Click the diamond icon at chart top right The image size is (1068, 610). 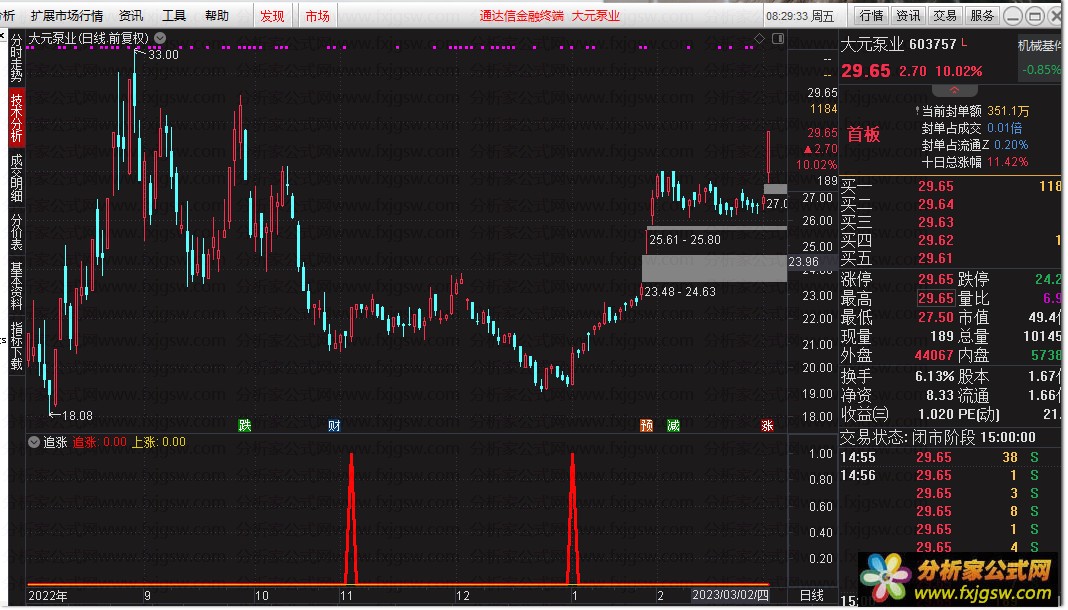(x=759, y=39)
